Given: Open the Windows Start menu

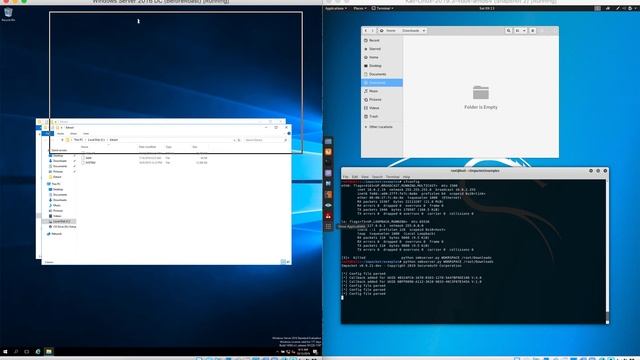Looking at the screenshot, I should click(x=5, y=351).
